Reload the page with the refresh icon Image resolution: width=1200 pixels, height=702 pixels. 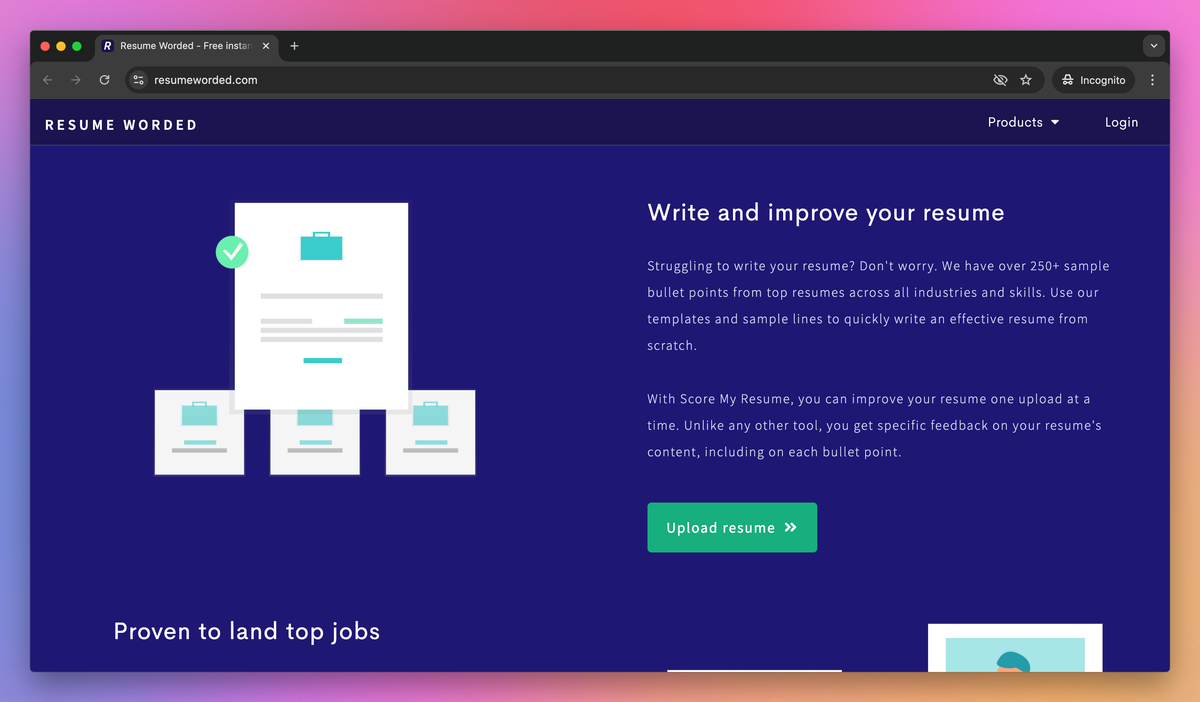pyautogui.click(x=105, y=80)
